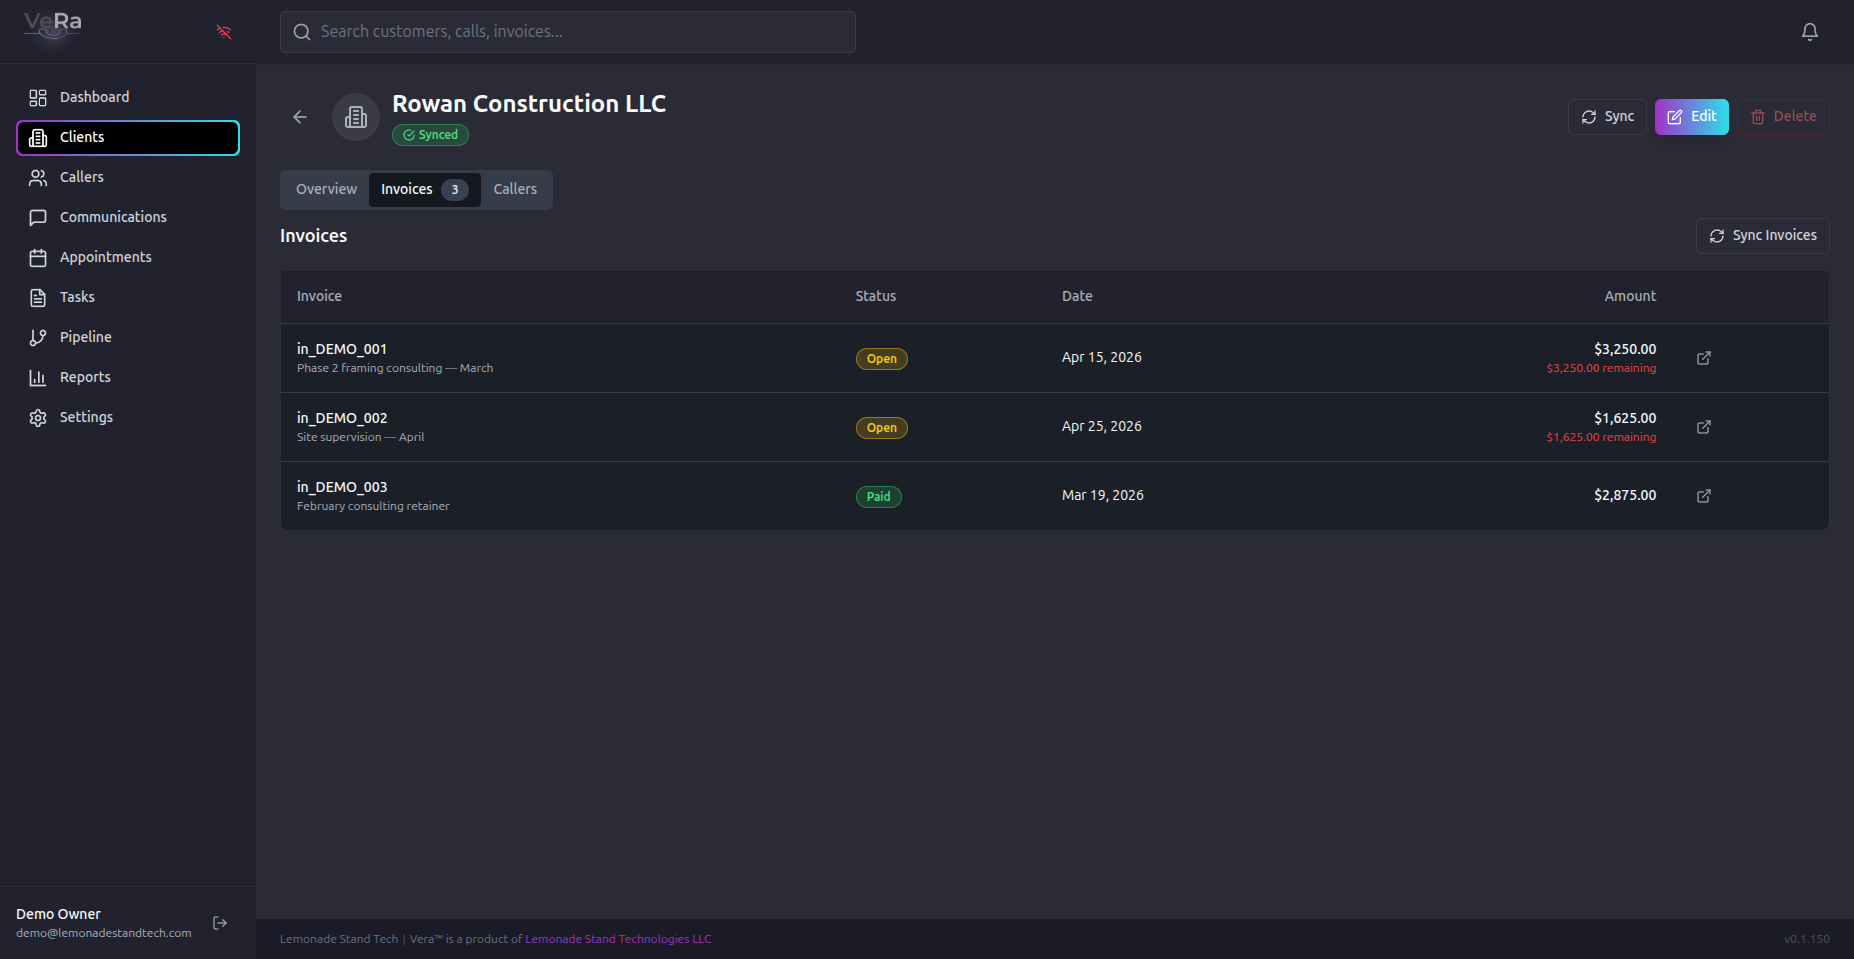Open Settings from the sidebar
This screenshot has height=959, width=1854.
(128, 417)
